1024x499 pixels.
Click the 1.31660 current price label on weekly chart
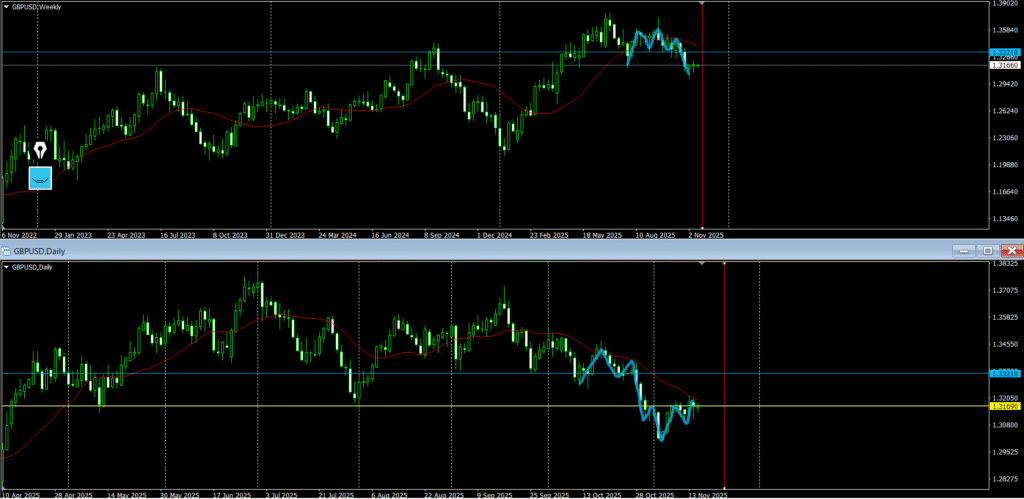1004,65
